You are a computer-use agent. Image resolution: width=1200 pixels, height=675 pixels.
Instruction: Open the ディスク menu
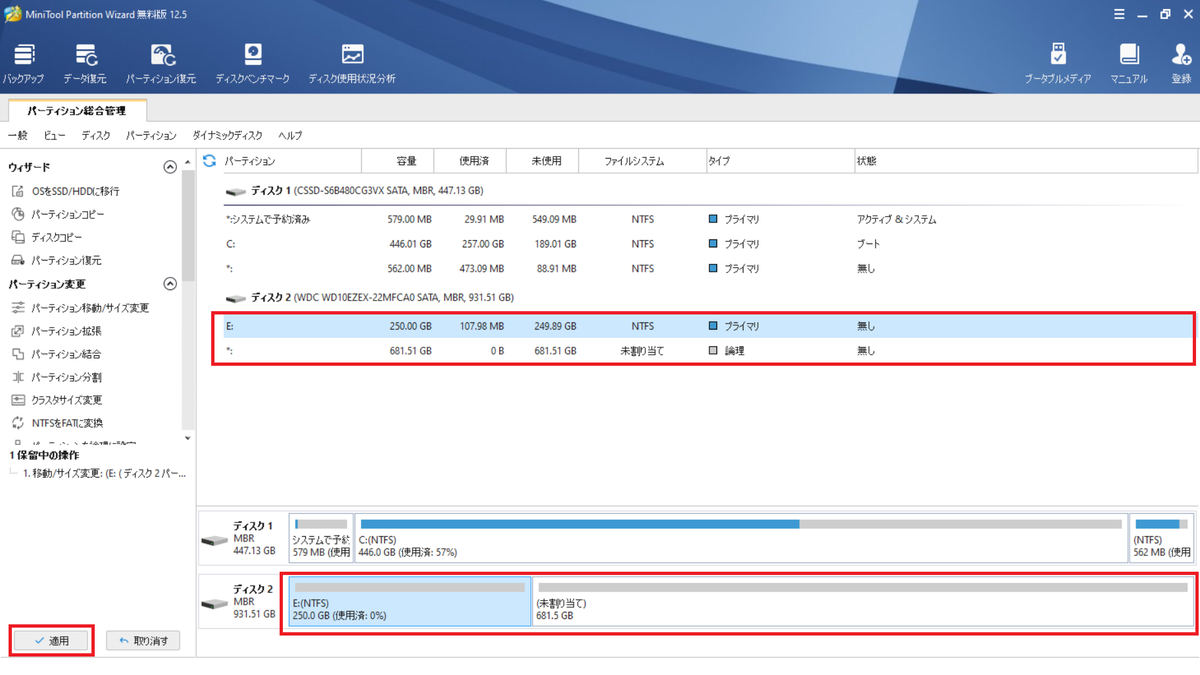pyautogui.click(x=96, y=135)
